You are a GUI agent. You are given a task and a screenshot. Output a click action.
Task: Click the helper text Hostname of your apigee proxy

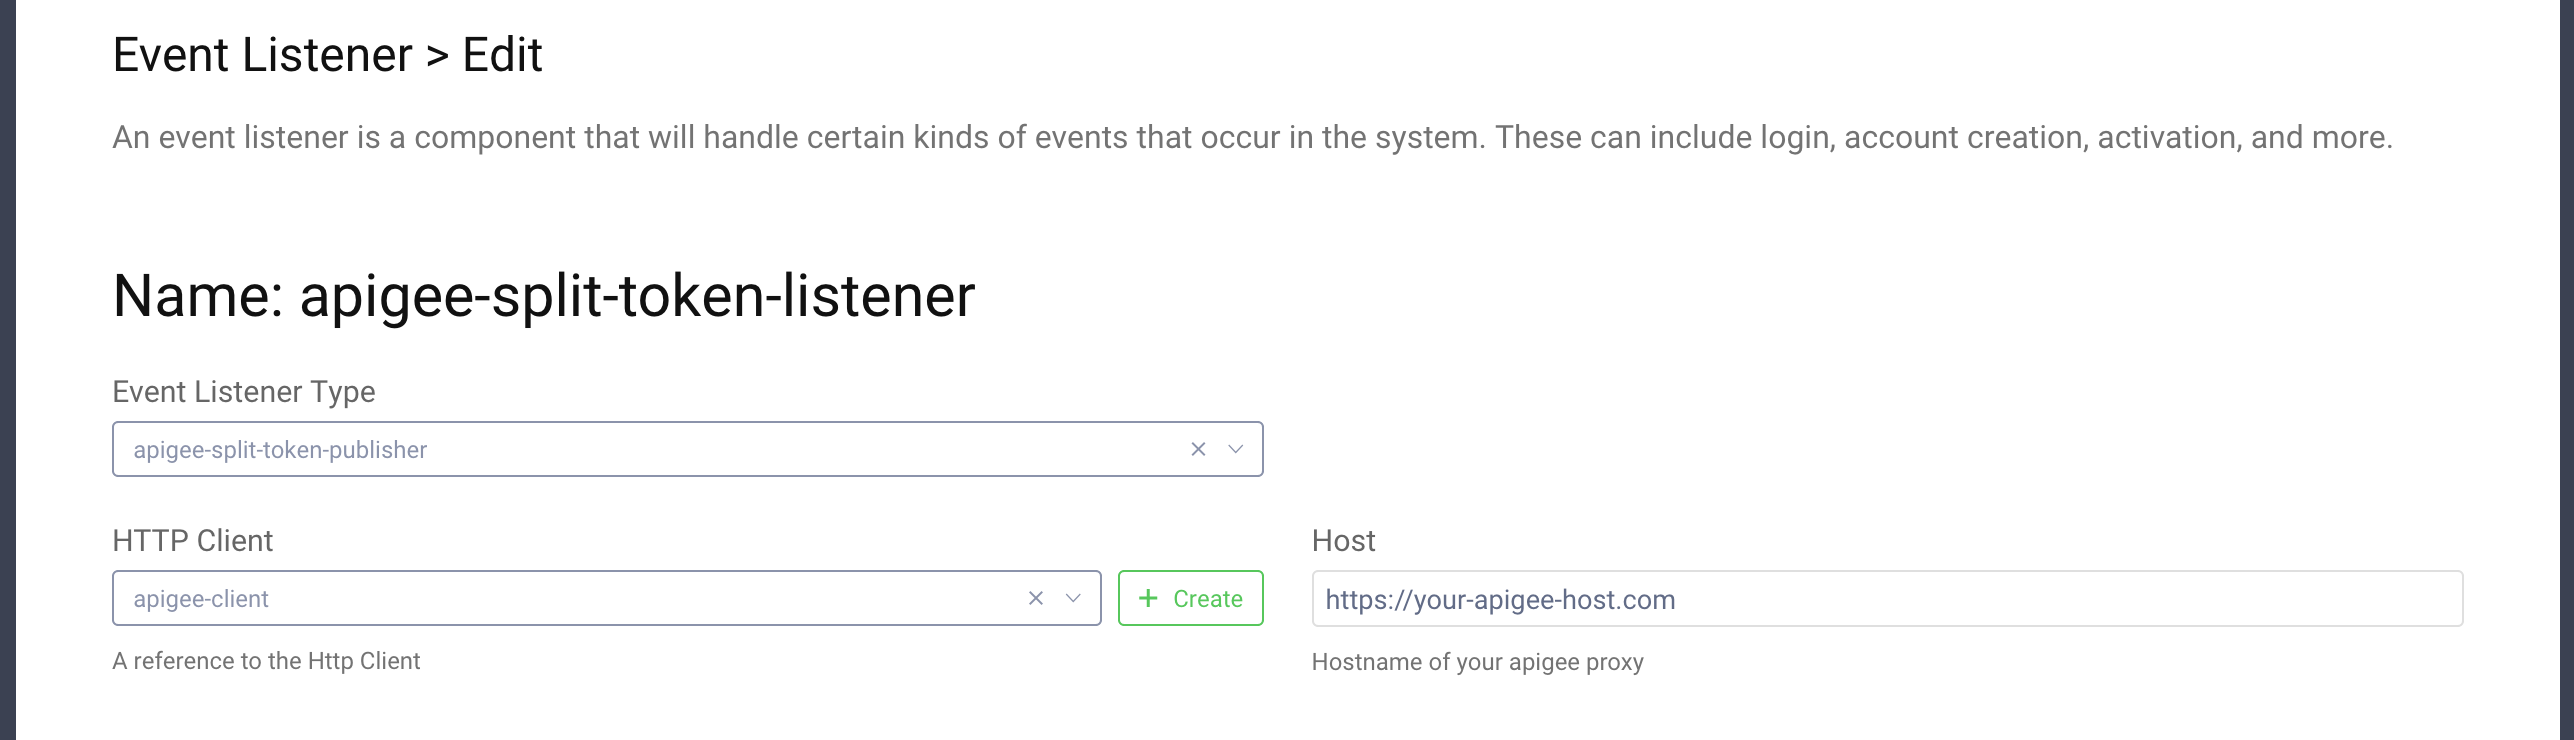(1478, 661)
